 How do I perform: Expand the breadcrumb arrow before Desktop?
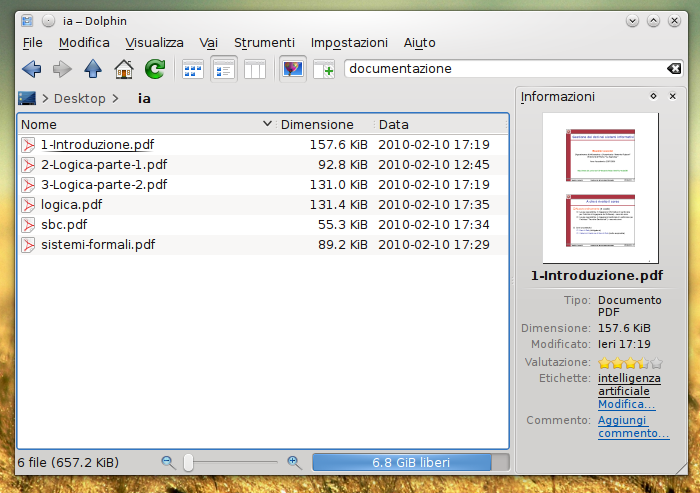[45, 98]
